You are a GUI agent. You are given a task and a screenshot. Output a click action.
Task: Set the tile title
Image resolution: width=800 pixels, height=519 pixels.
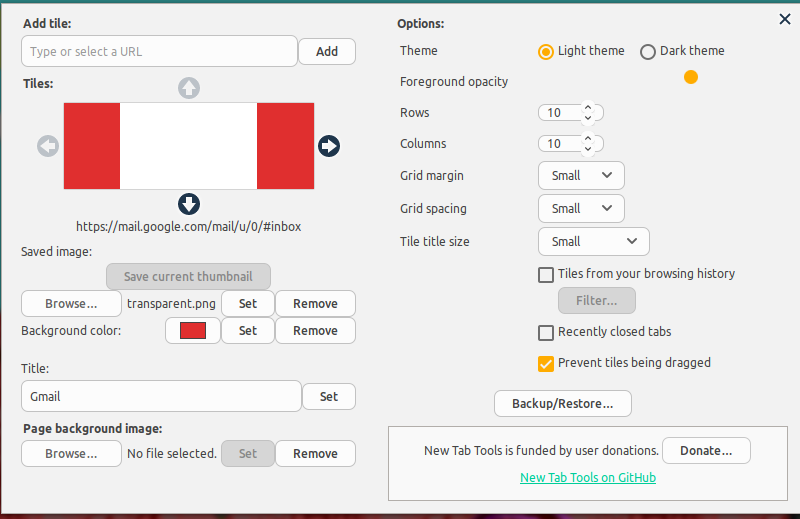pos(329,397)
